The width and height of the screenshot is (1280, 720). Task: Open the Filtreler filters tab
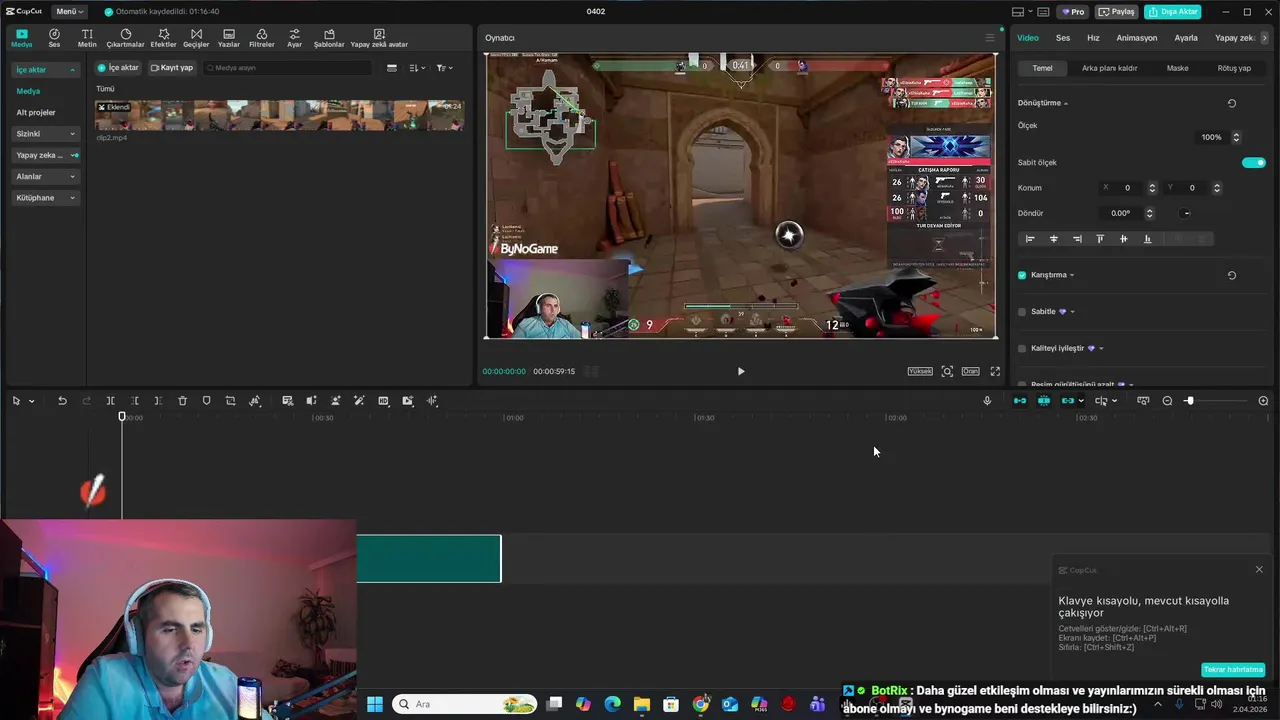(261, 38)
